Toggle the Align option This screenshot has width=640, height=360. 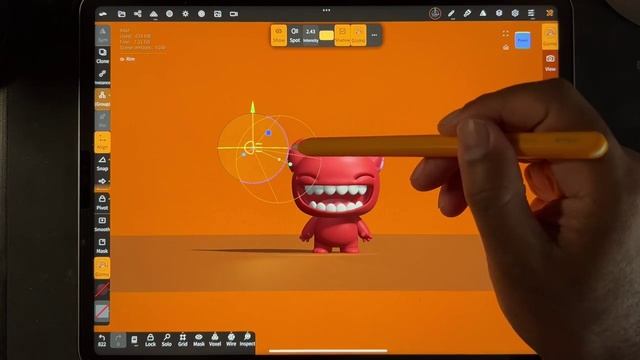coord(102,142)
